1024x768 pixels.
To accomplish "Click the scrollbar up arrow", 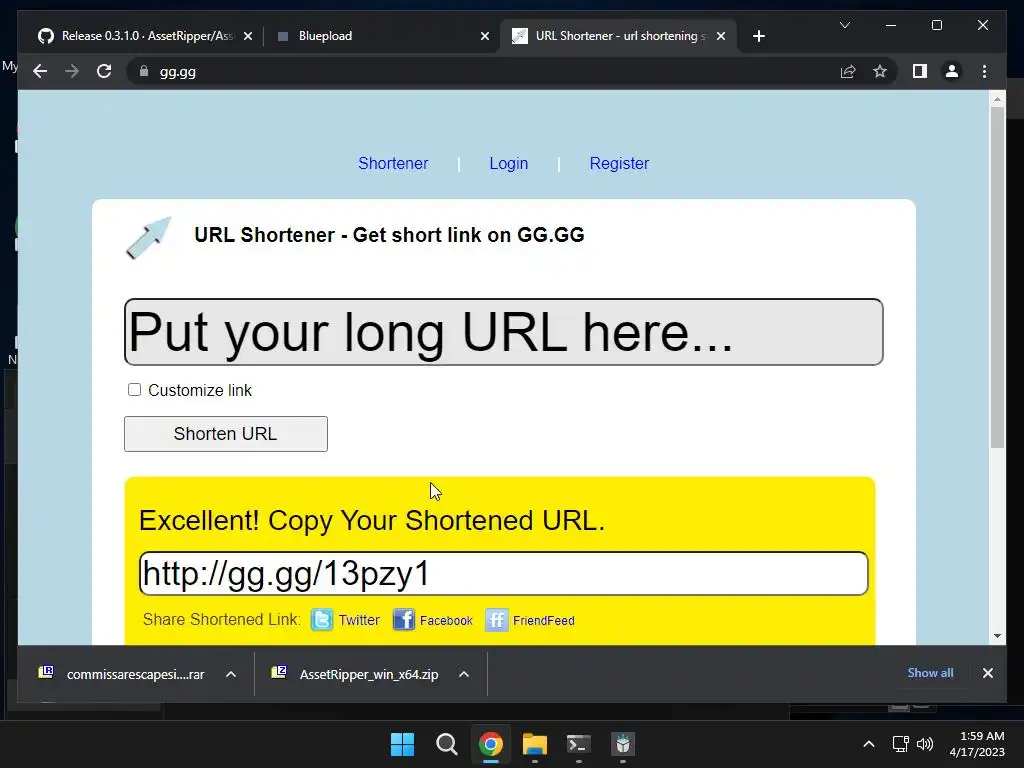I will pos(997,99).
